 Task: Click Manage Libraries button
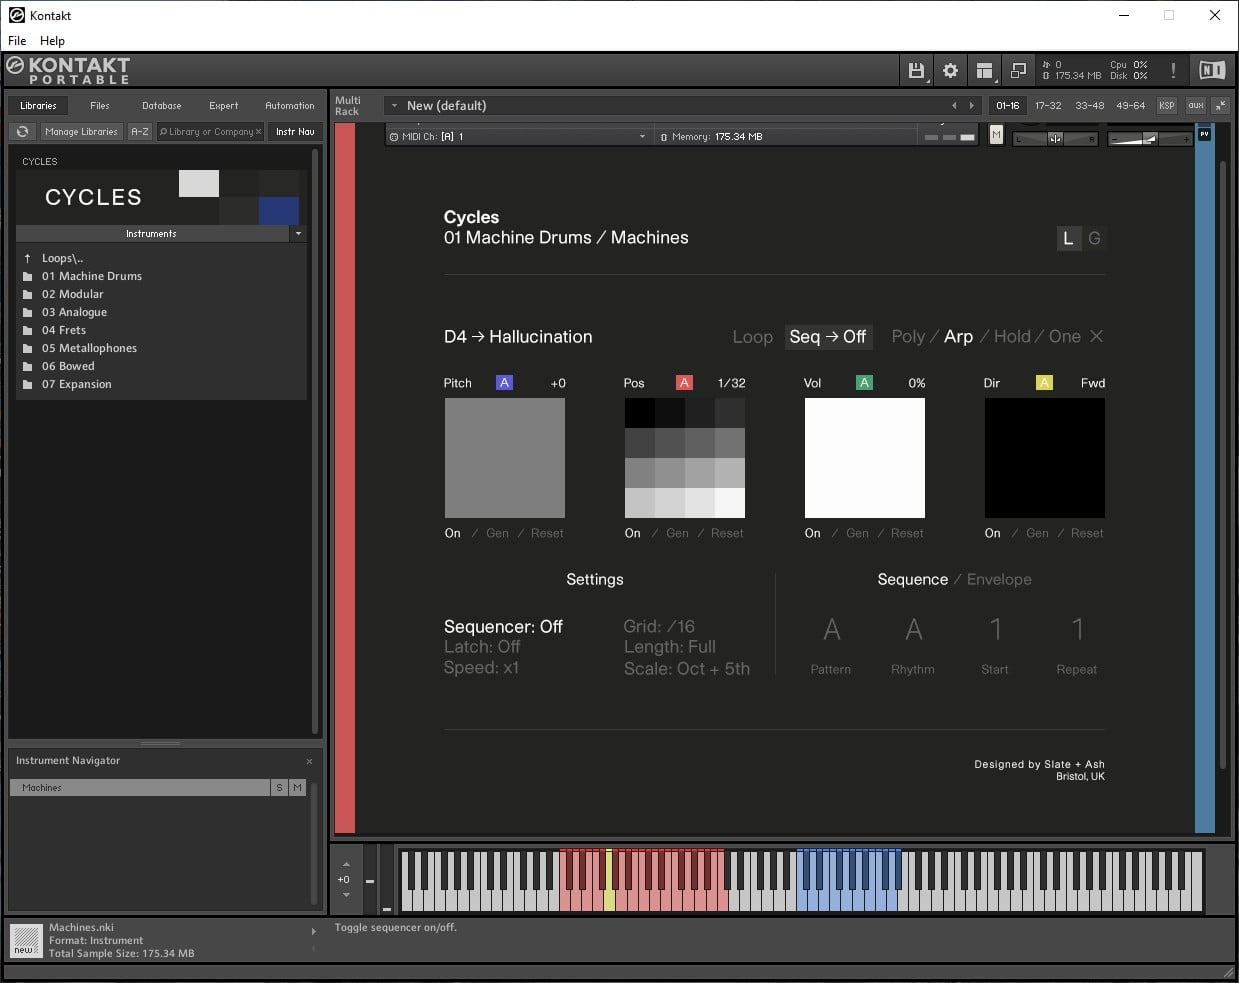[x=81, y=131]
